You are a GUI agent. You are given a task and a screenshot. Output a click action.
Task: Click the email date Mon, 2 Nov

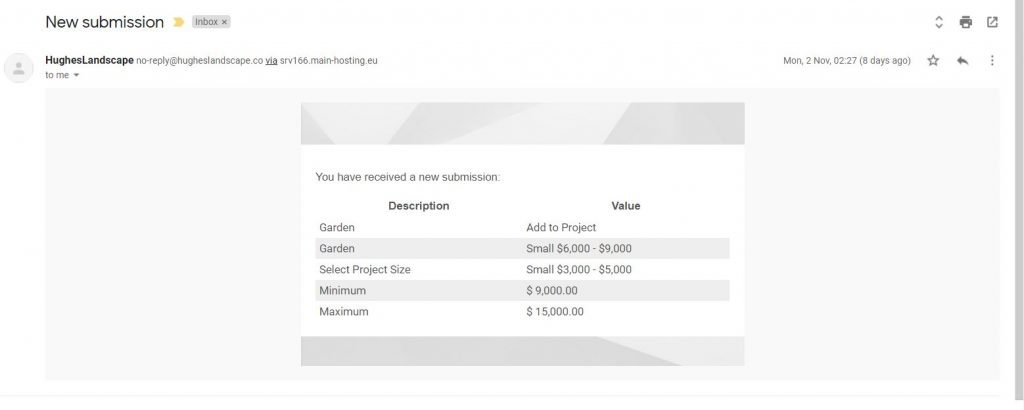[x=846, y=61]
